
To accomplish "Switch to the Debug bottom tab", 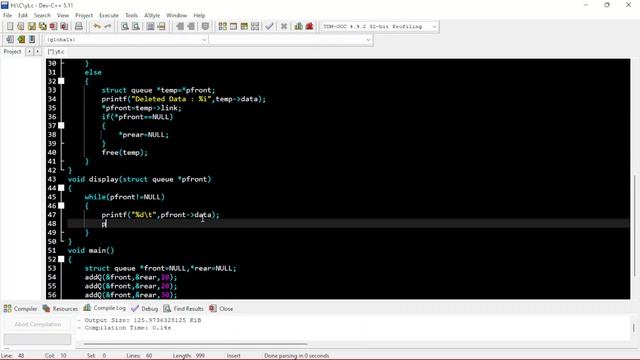I will coord(144,309).
